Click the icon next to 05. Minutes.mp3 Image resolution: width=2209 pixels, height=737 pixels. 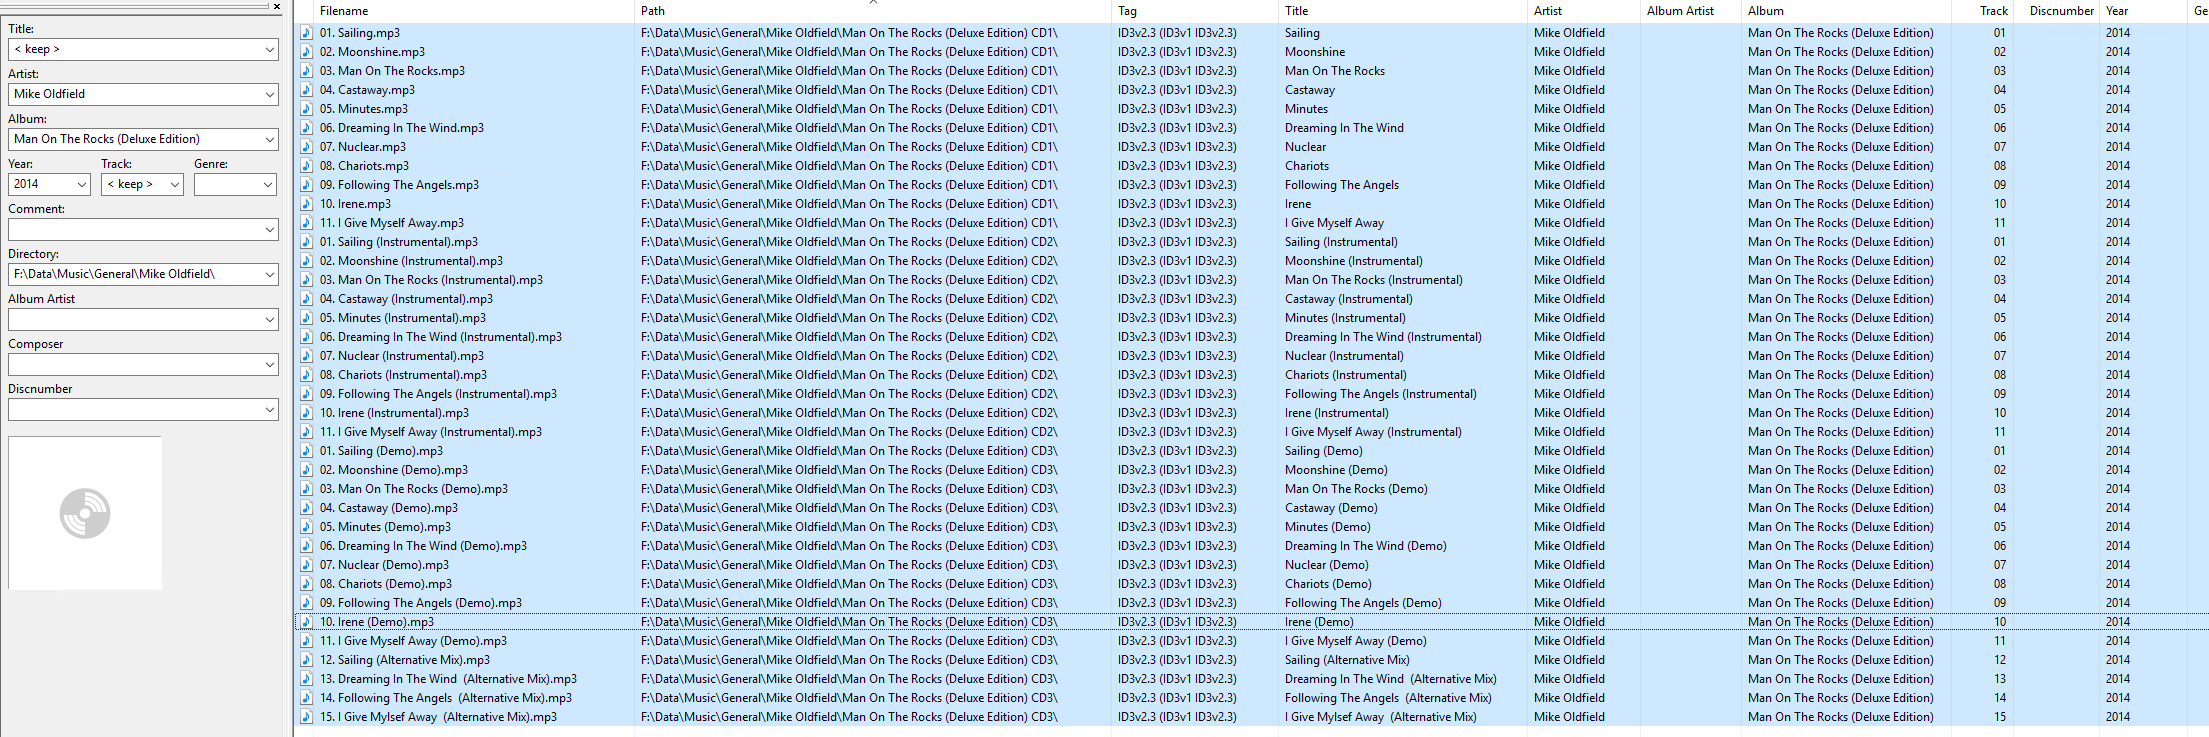(306, 109)
